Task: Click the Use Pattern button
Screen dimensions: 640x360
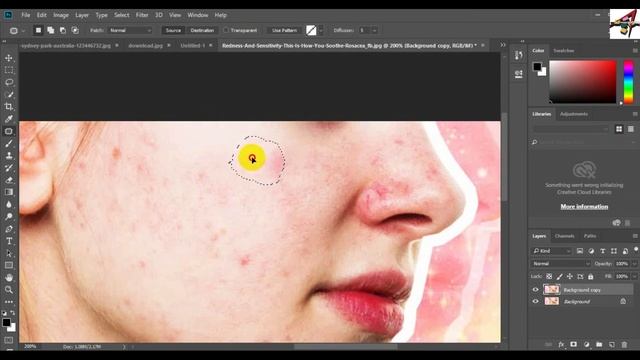Action: pyautogui.click(x=284, y=30)
